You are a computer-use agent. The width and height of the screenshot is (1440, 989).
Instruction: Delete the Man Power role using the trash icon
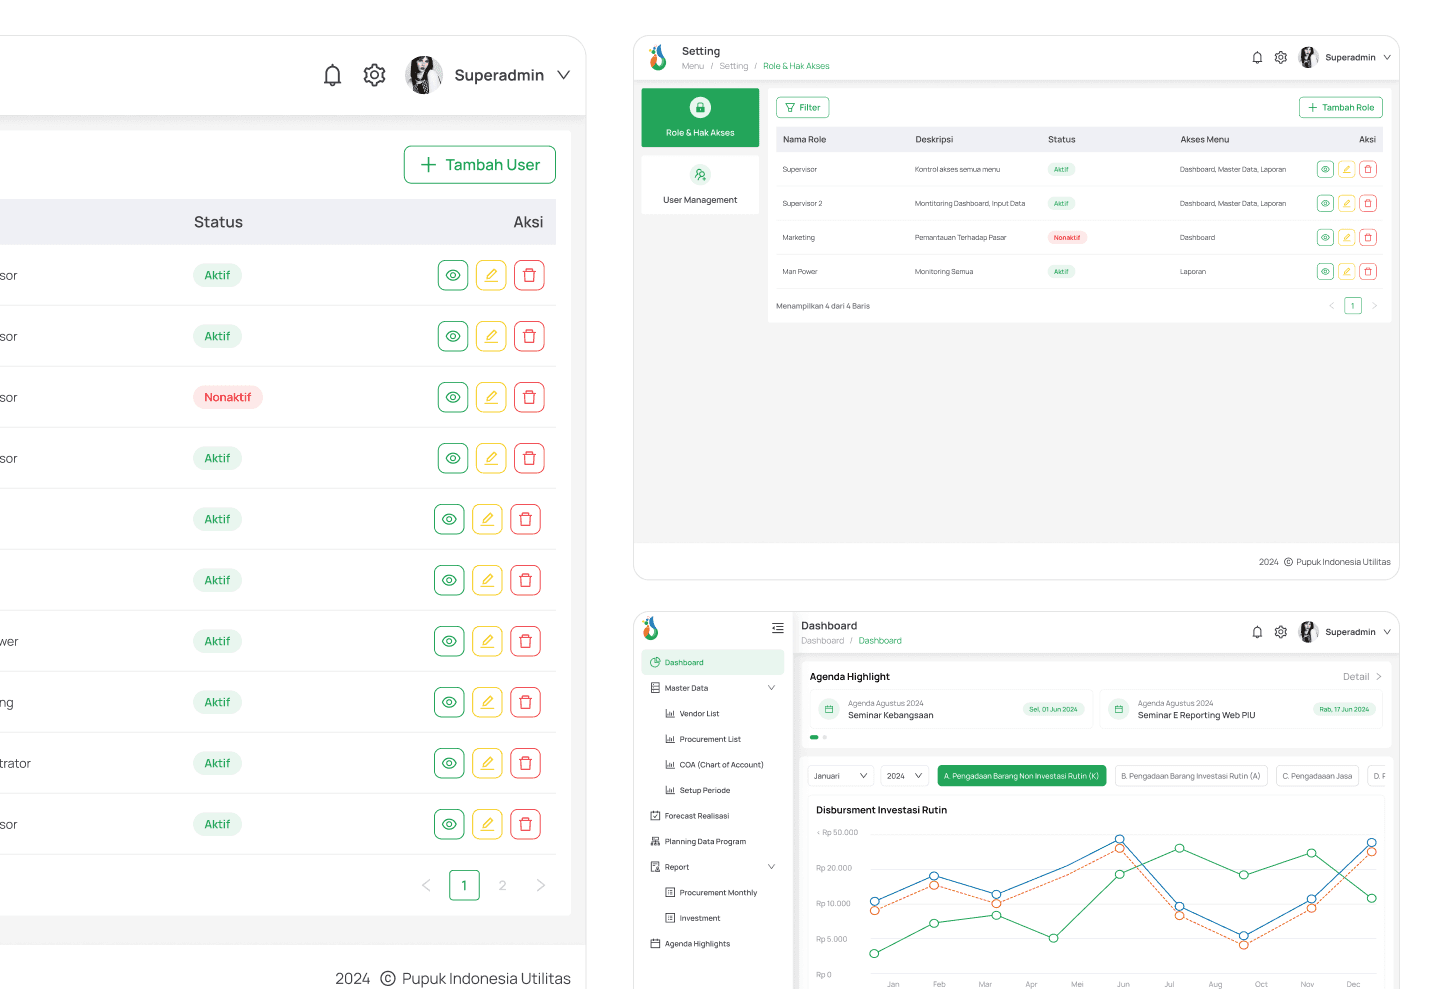click(1368, 271)
